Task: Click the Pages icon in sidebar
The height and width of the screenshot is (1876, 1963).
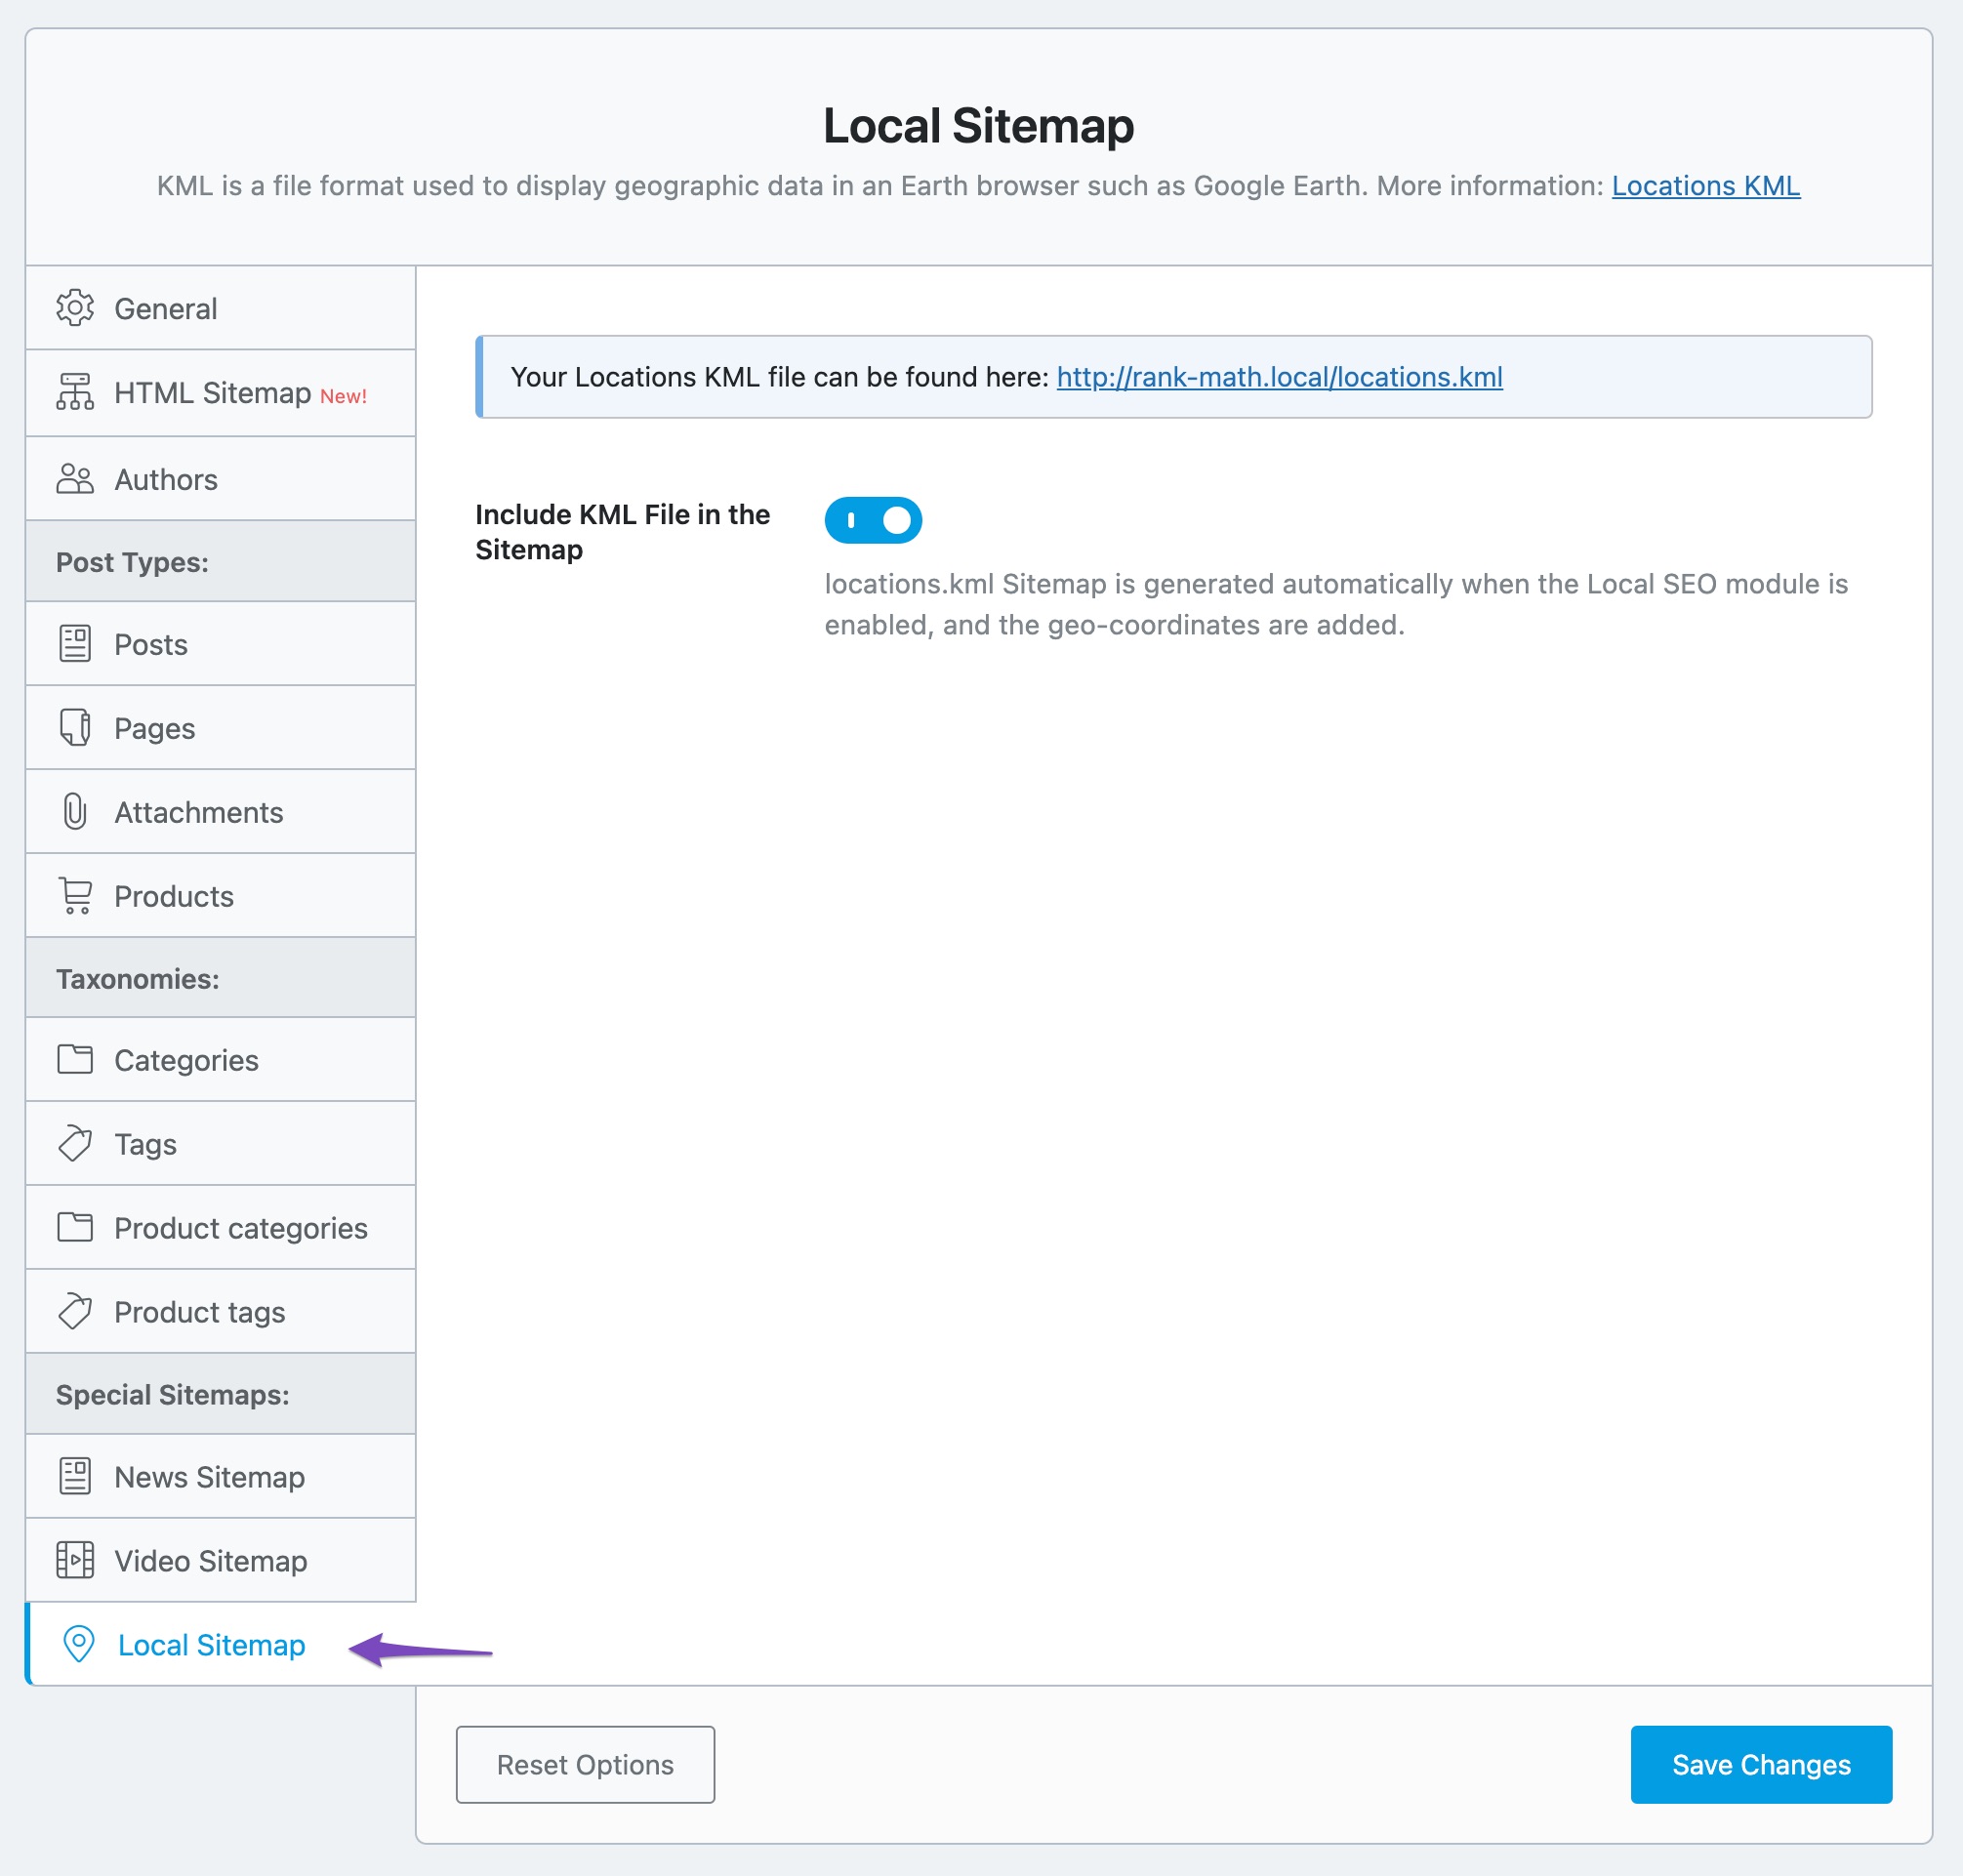Action: tap(75, 728)
